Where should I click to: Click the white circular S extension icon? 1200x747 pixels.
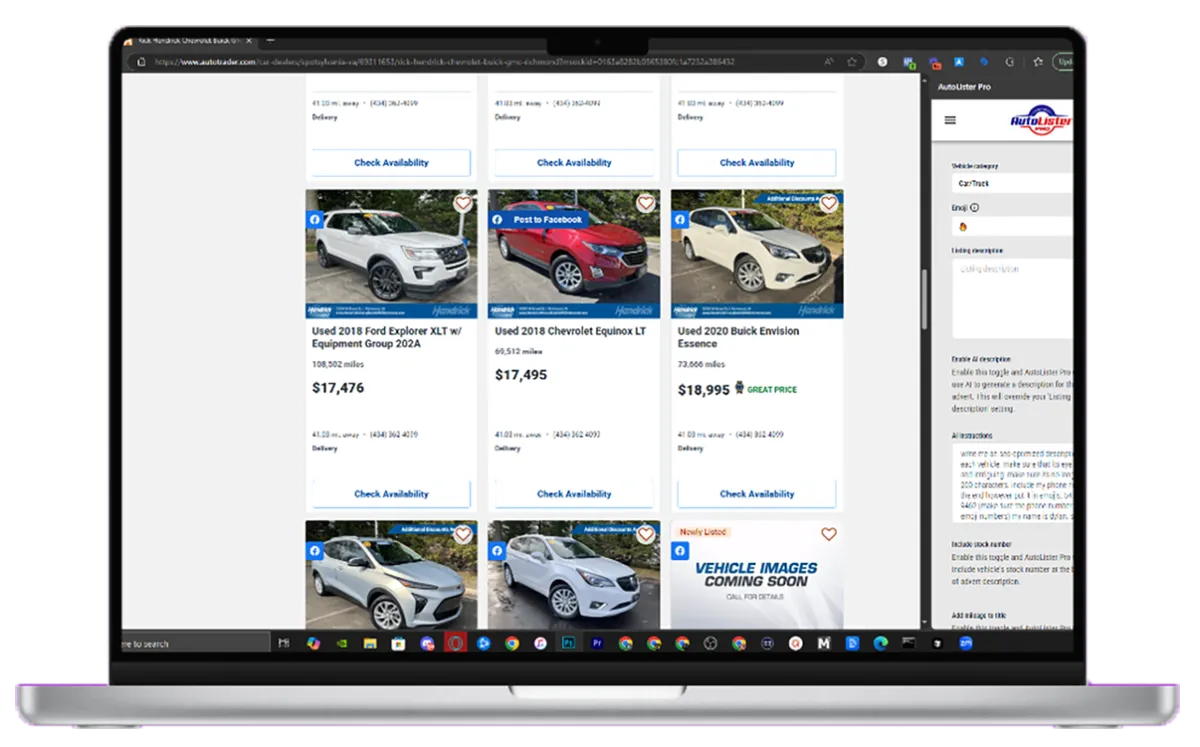pos(882,62)
